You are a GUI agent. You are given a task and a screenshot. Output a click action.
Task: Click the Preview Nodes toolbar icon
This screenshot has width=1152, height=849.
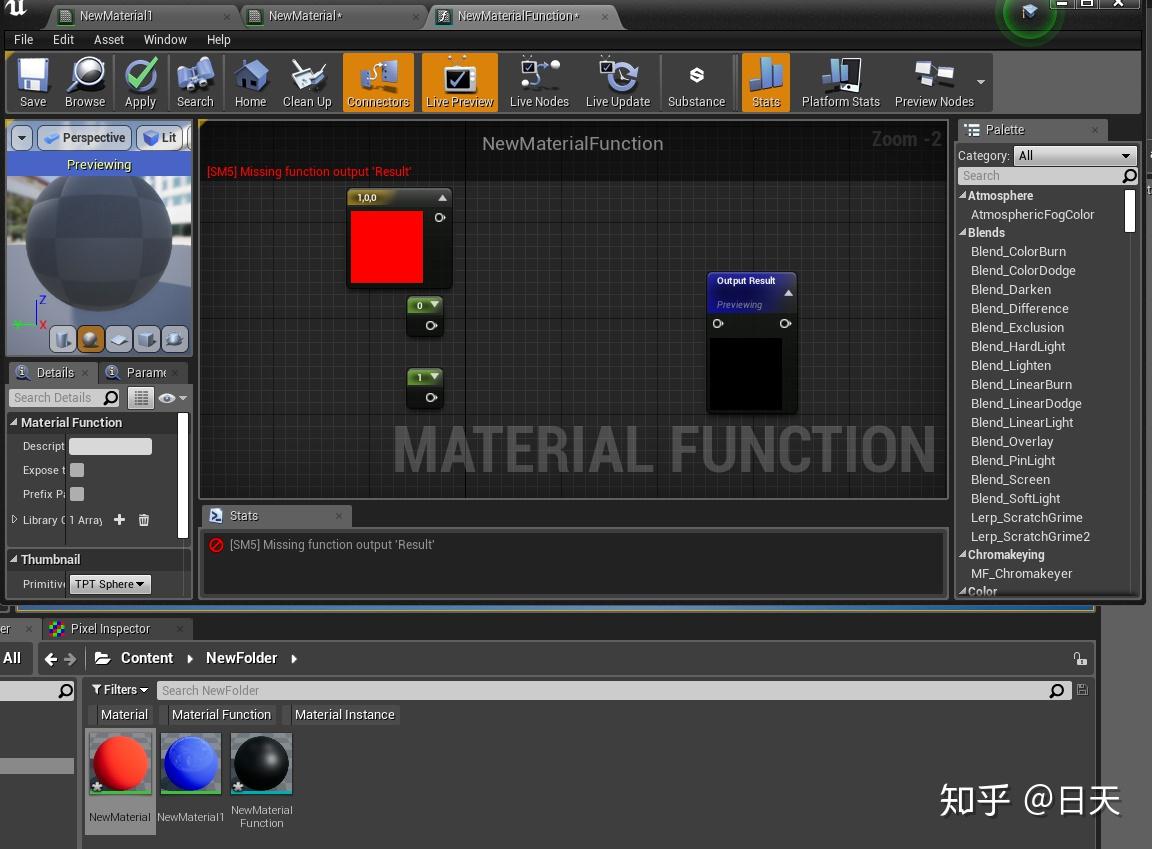tap(933, 82)
